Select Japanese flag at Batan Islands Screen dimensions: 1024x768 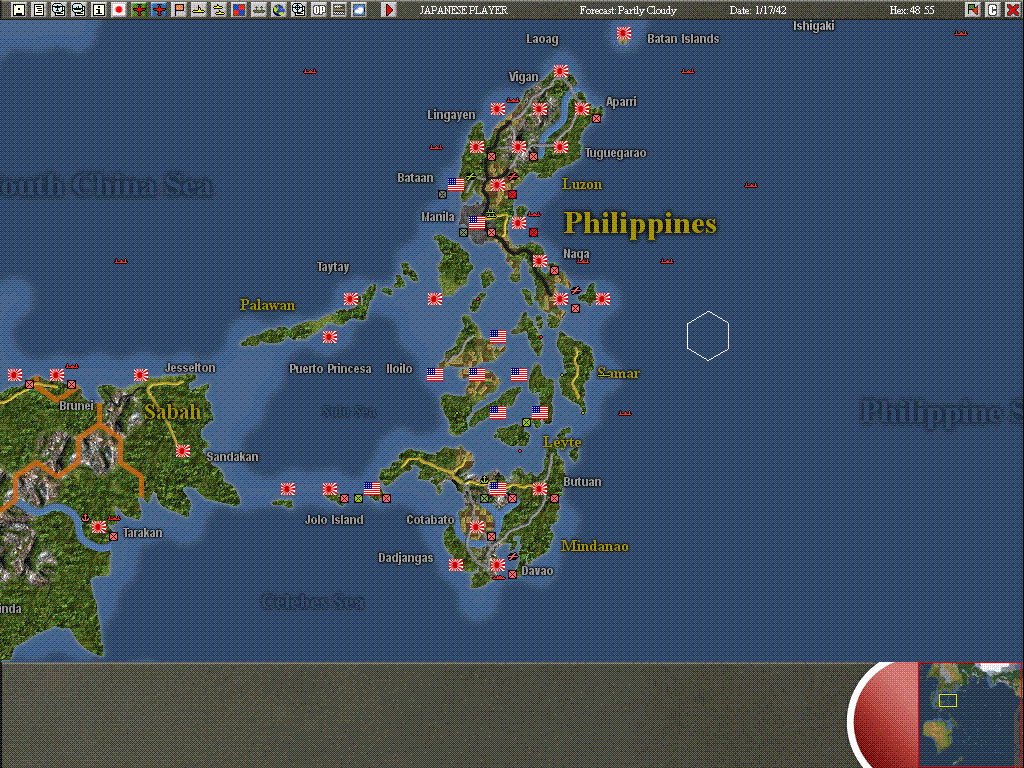click(624, 33)
